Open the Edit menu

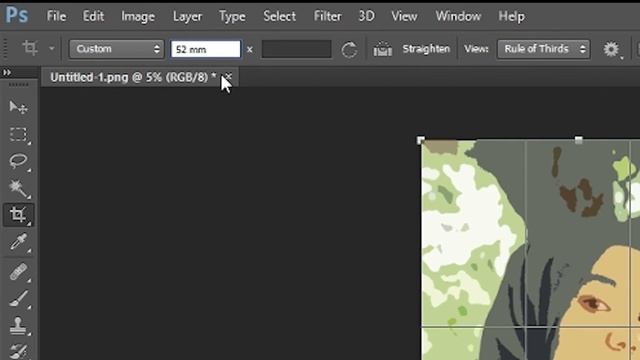(93, 16)
